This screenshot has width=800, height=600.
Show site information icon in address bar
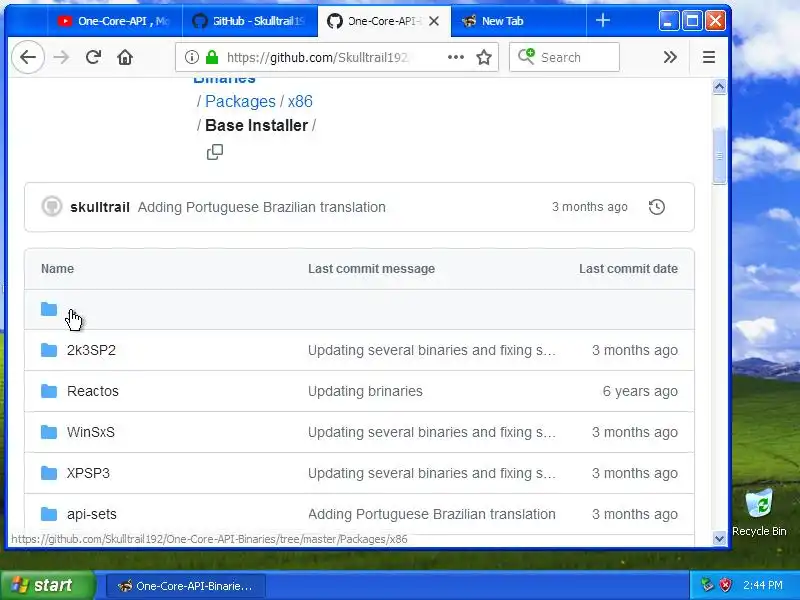pyautogui.click(x=191, y=57)
